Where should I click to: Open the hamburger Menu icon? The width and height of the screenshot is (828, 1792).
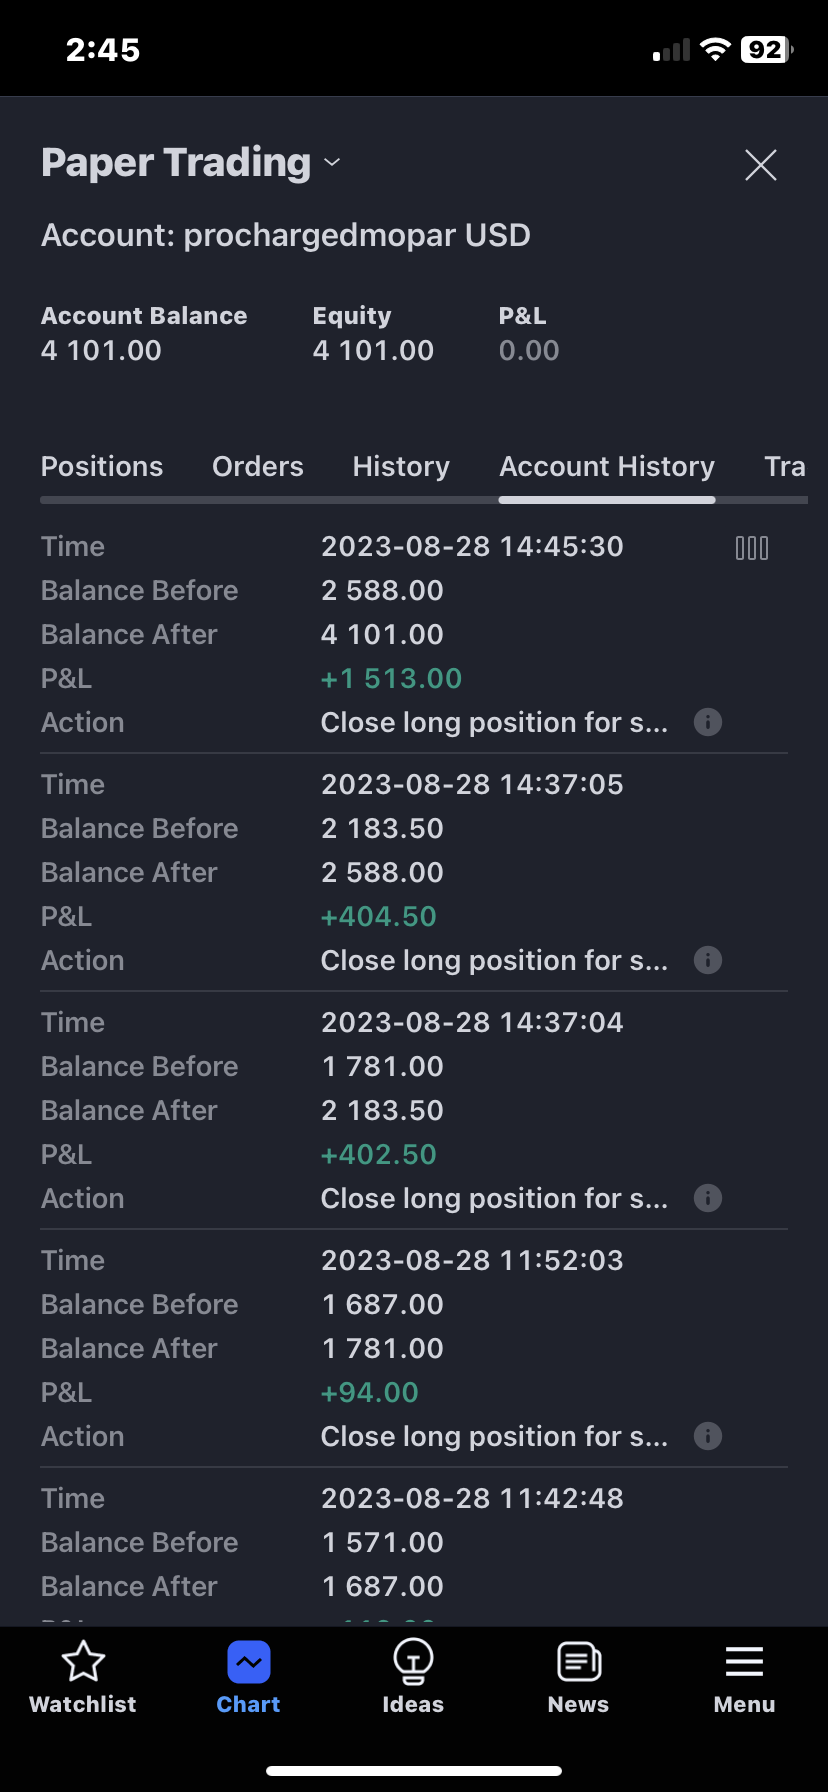click(x=744, y=1662)
